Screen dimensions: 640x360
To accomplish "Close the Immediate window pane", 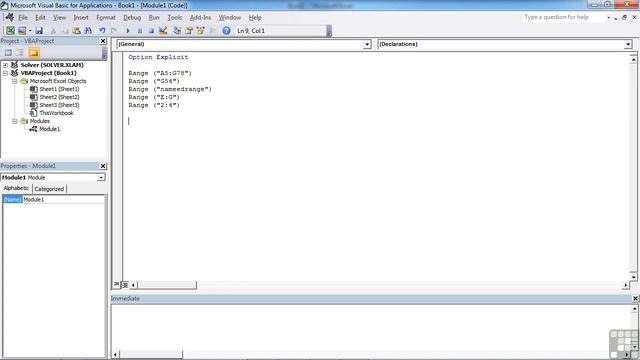I will click(635, 299).
